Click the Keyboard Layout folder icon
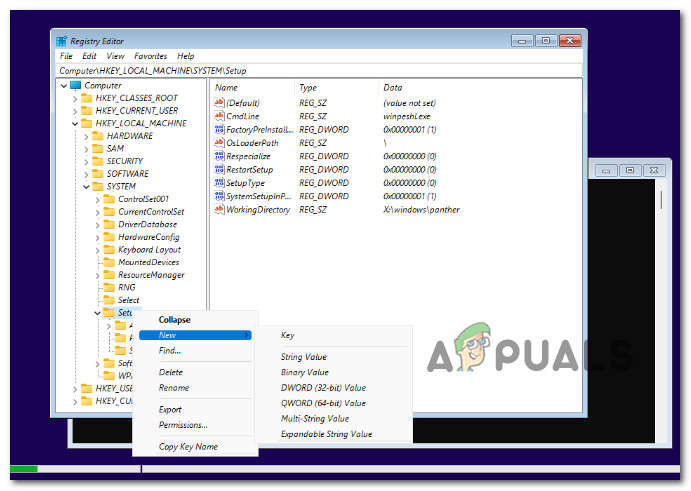691x491 pixels. (x=109, y=249)
